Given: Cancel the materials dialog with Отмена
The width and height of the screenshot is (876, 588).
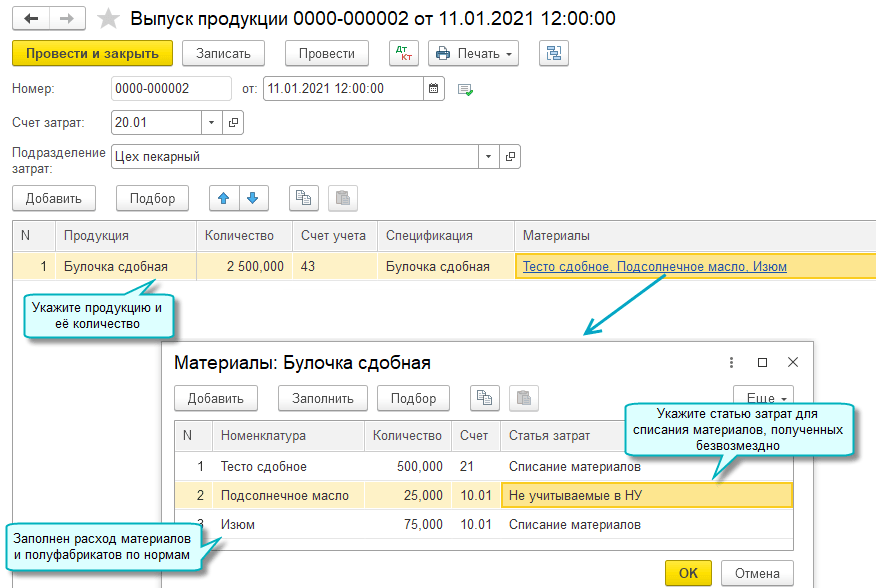Looking at the screenshot, I should 757,573.
